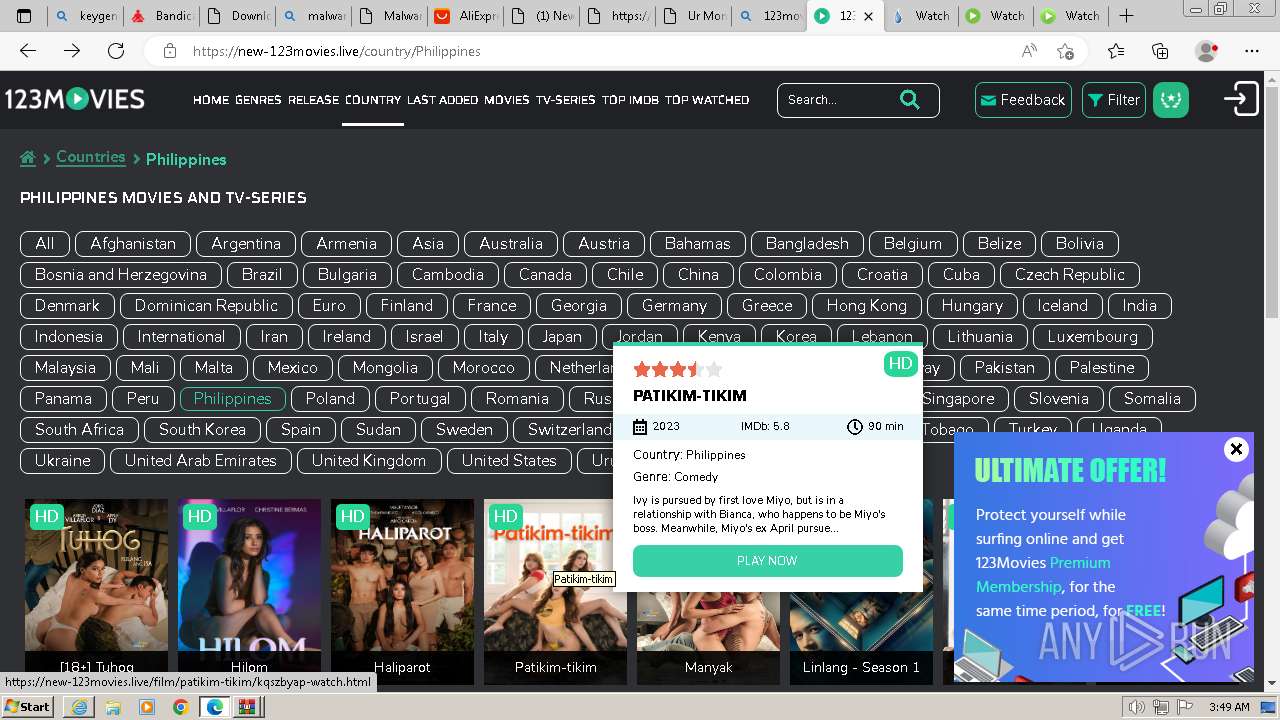This screenshot has height=720, width=1280.
Task: Select the South Korea country tag
Action: click(202, 429)
